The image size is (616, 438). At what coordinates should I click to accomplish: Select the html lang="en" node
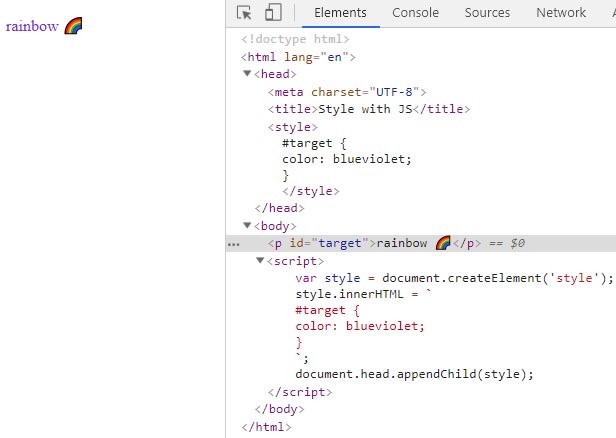coord(298,57)
